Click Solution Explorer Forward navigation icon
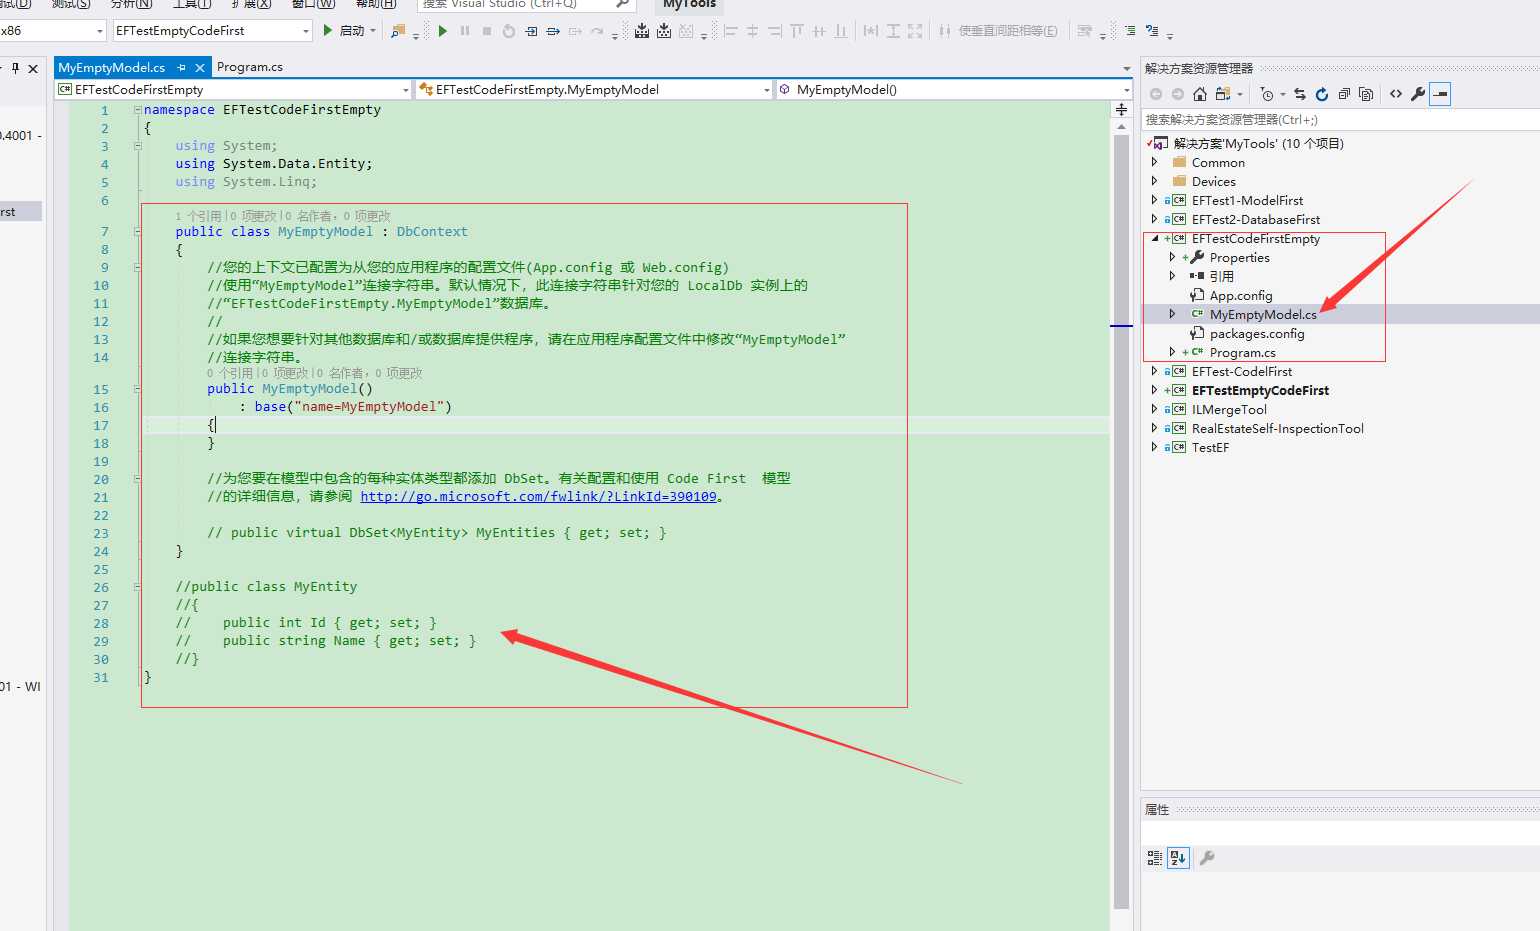1540x931 pixels. tap(1177, 94)
